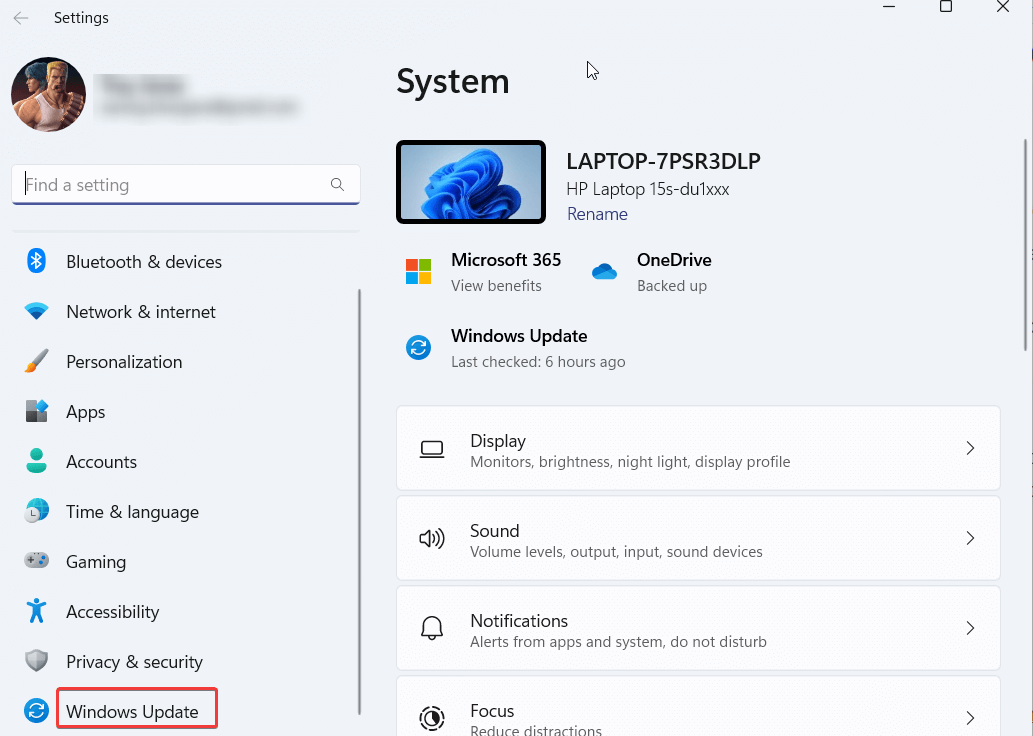Open the Focus settings entry
Screen dimensions: 1033x736
tap(969, 716)
